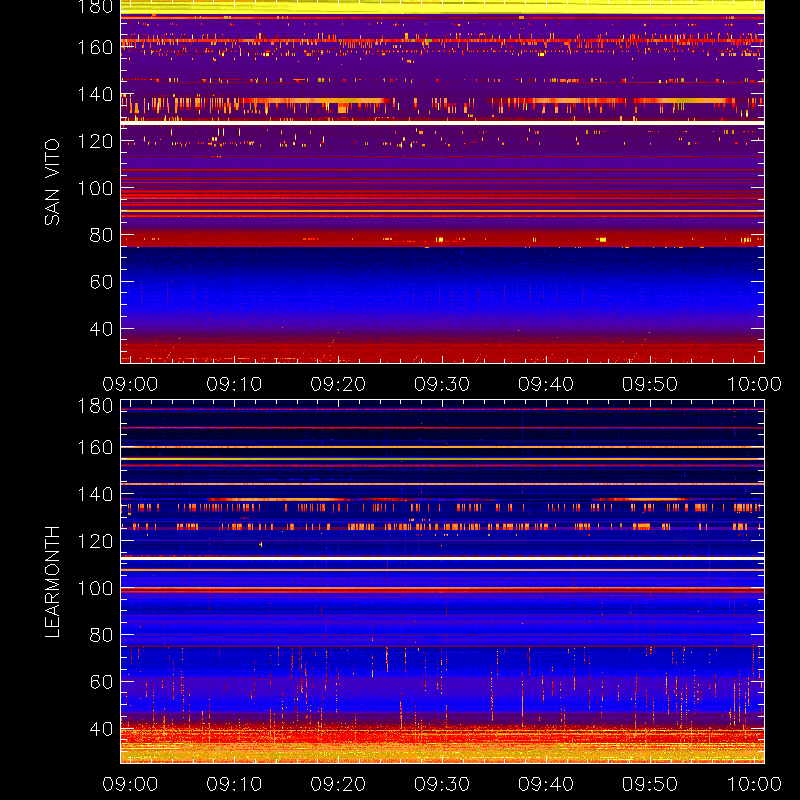The height and width of the screenshot is (800, 800).
Task: Click Learmonth plot's 09:40 time label
Action: coord(546,784)
